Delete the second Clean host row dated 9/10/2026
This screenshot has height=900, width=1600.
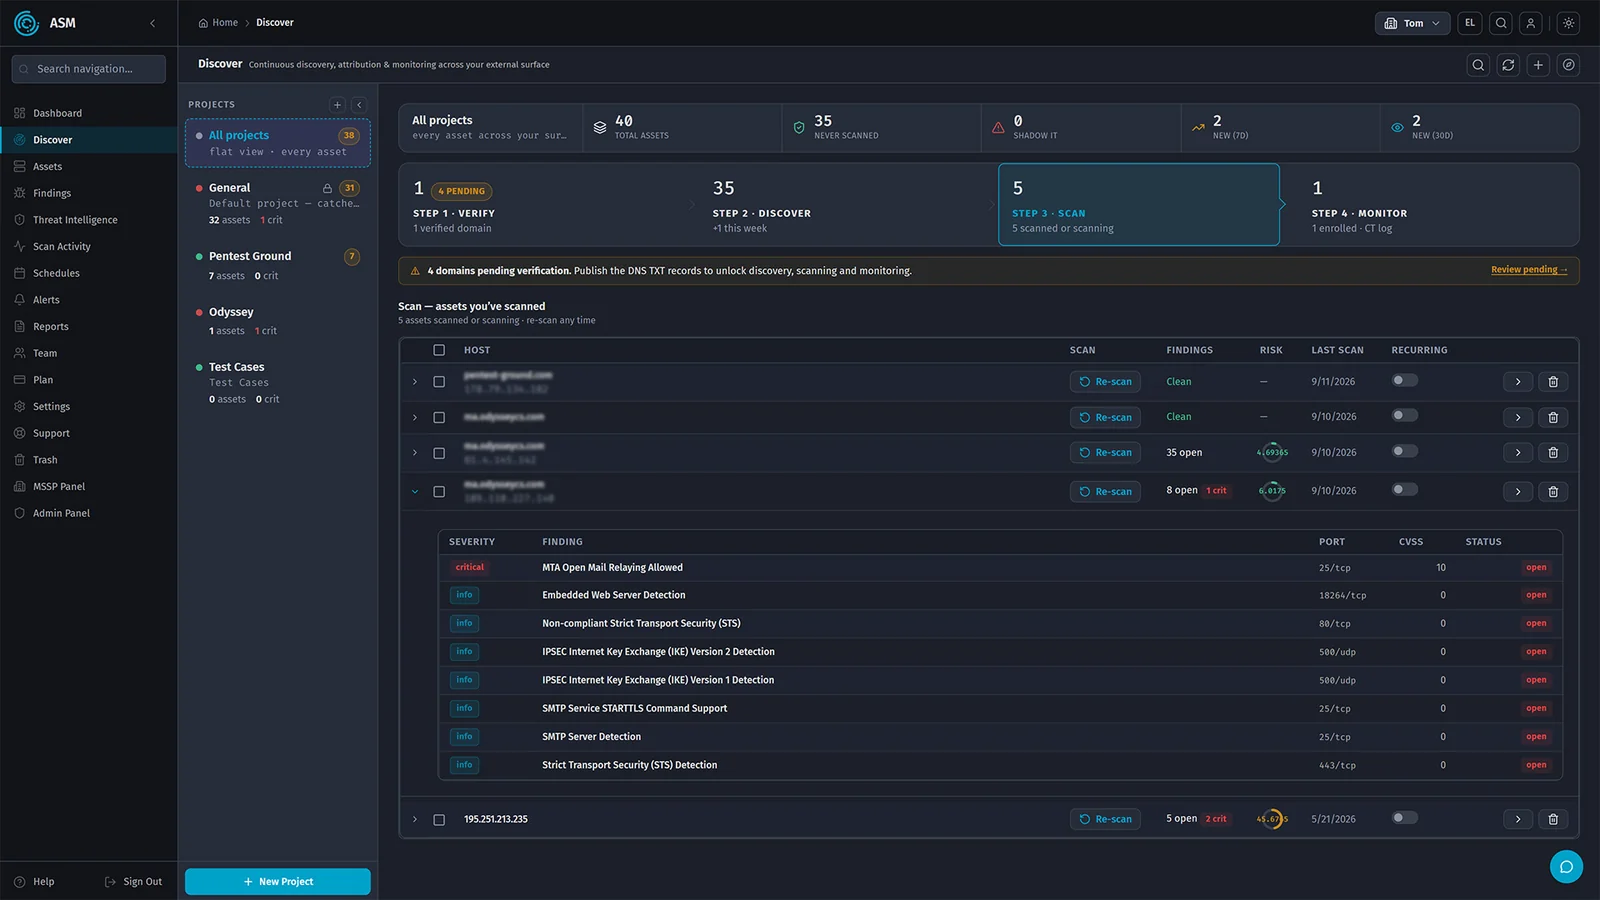1553,417
